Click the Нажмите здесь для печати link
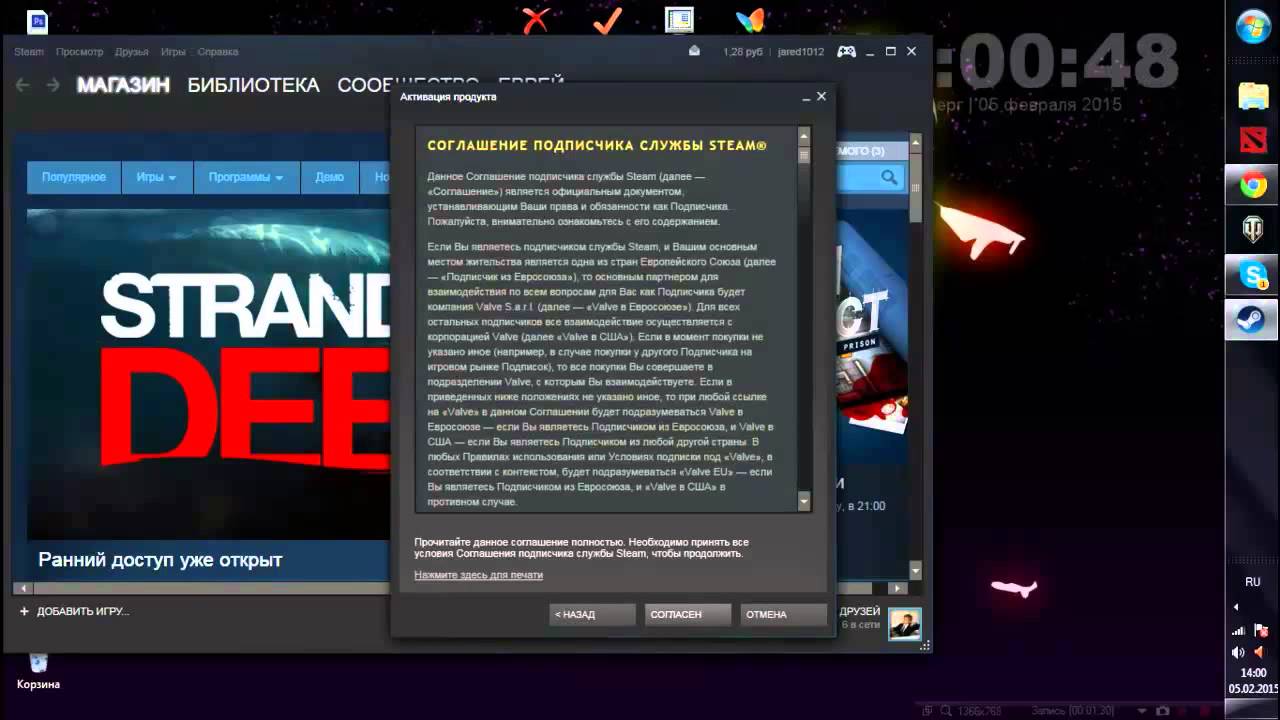The width and height of the screenshot is (1280, 720). click(x=479, y=575)
